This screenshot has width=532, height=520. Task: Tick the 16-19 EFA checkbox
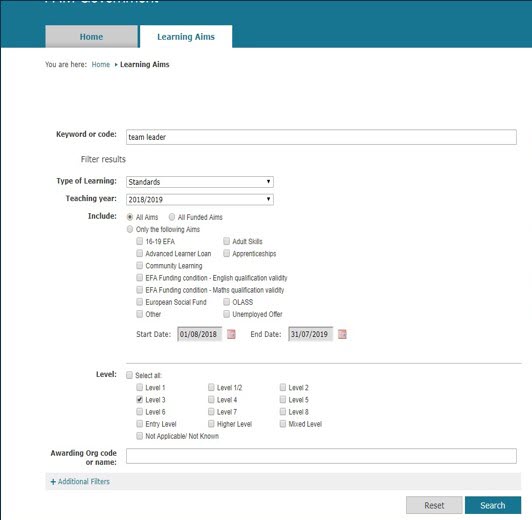point(139,241)
